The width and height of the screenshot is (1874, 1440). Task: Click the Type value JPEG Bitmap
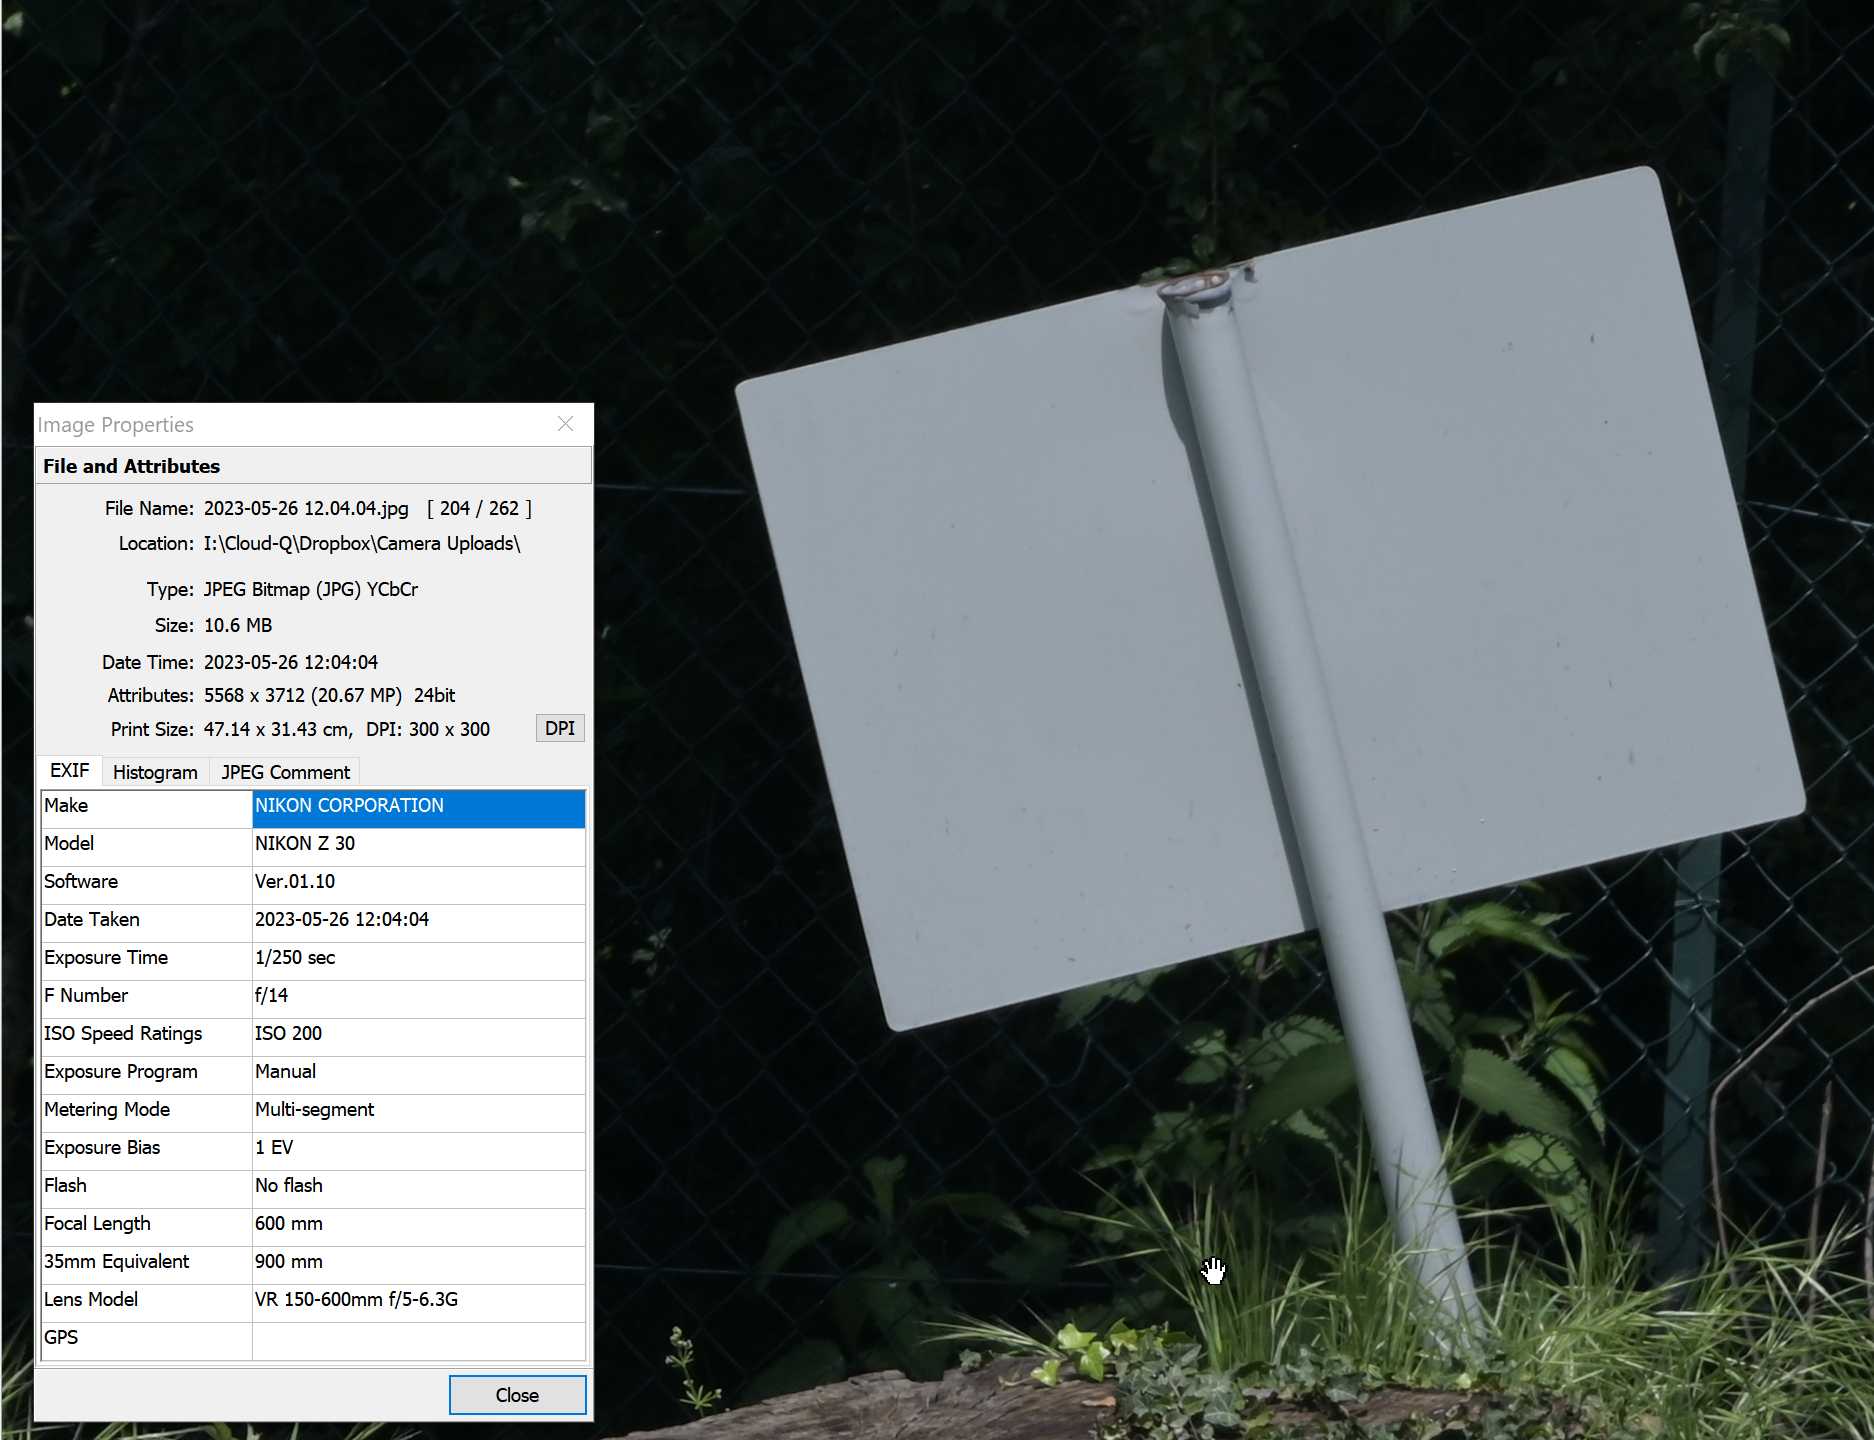tap(311, 590)
